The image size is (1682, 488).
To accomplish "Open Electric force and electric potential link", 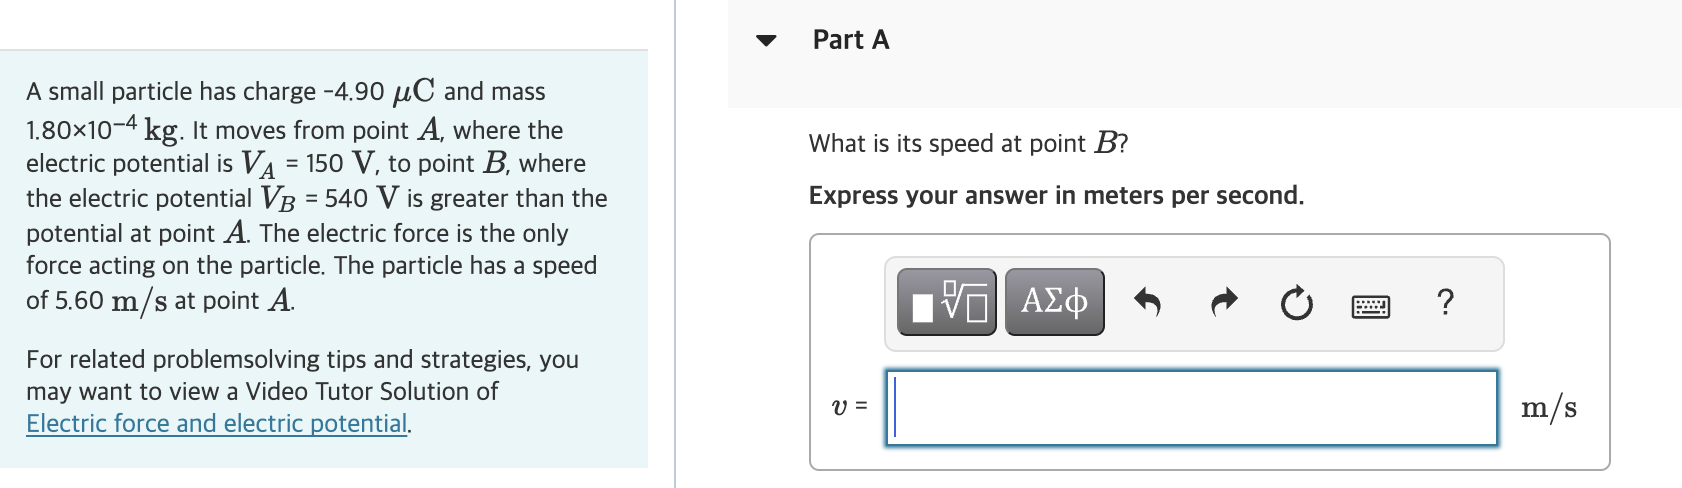I will pyautogui.click(x=217, y=424).
